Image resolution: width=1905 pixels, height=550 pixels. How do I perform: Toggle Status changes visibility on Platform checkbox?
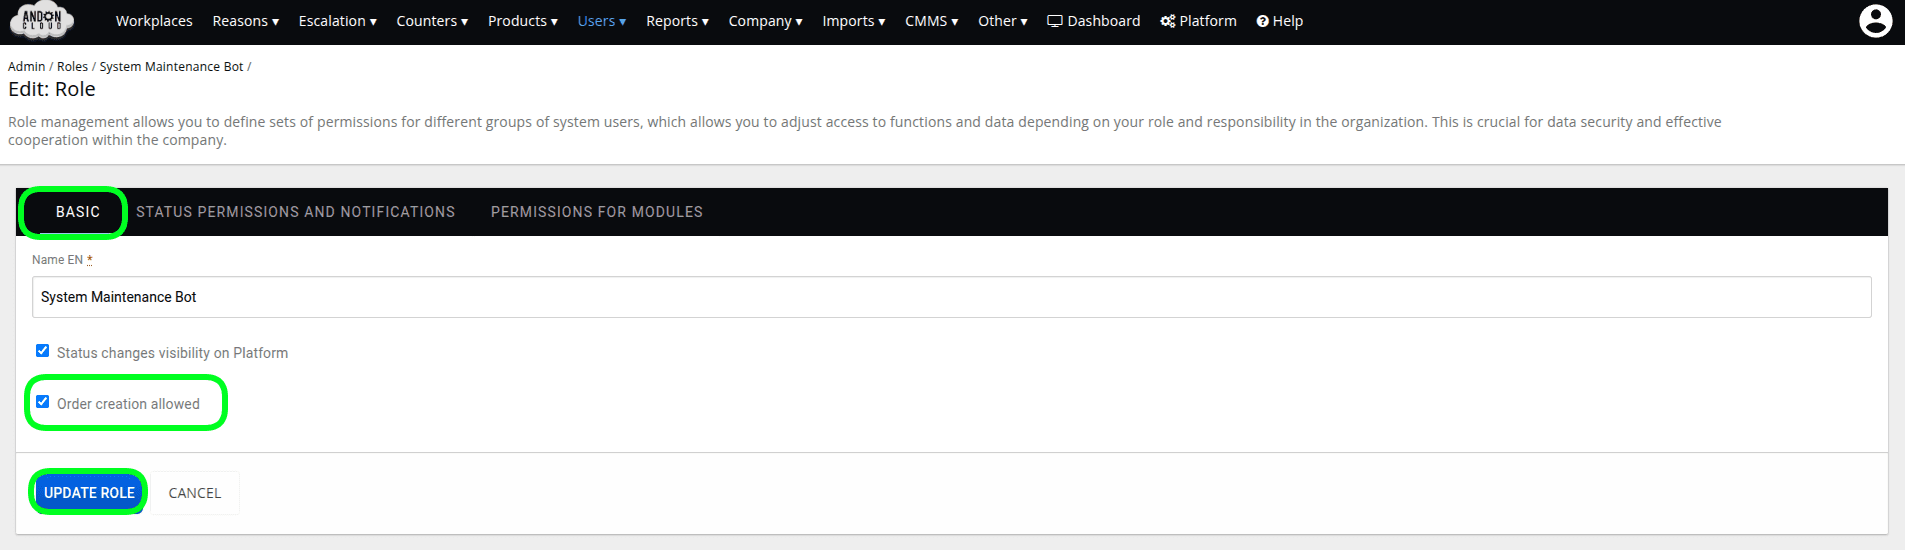42,351
